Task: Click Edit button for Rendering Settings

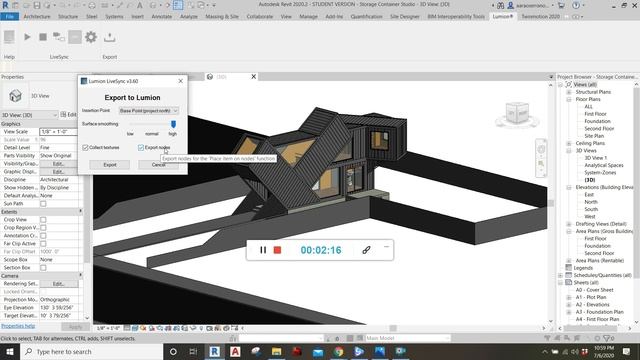Action: tap(58, 284)
